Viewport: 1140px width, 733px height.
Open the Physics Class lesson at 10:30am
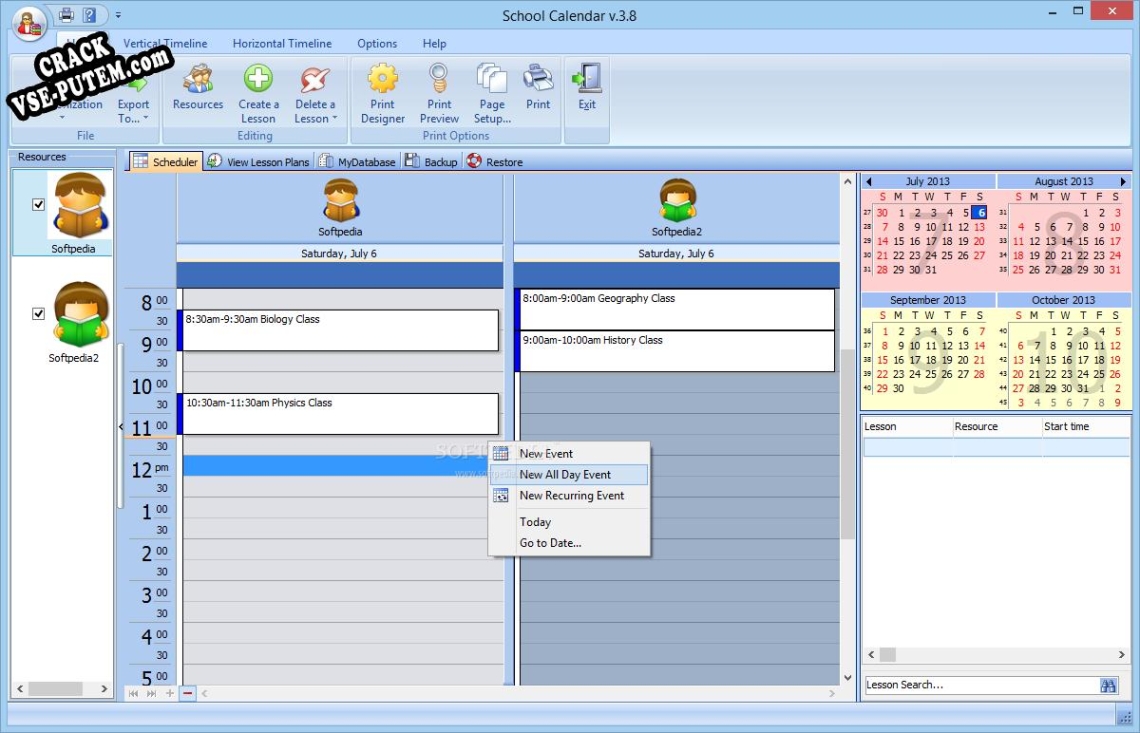(340, 413)
